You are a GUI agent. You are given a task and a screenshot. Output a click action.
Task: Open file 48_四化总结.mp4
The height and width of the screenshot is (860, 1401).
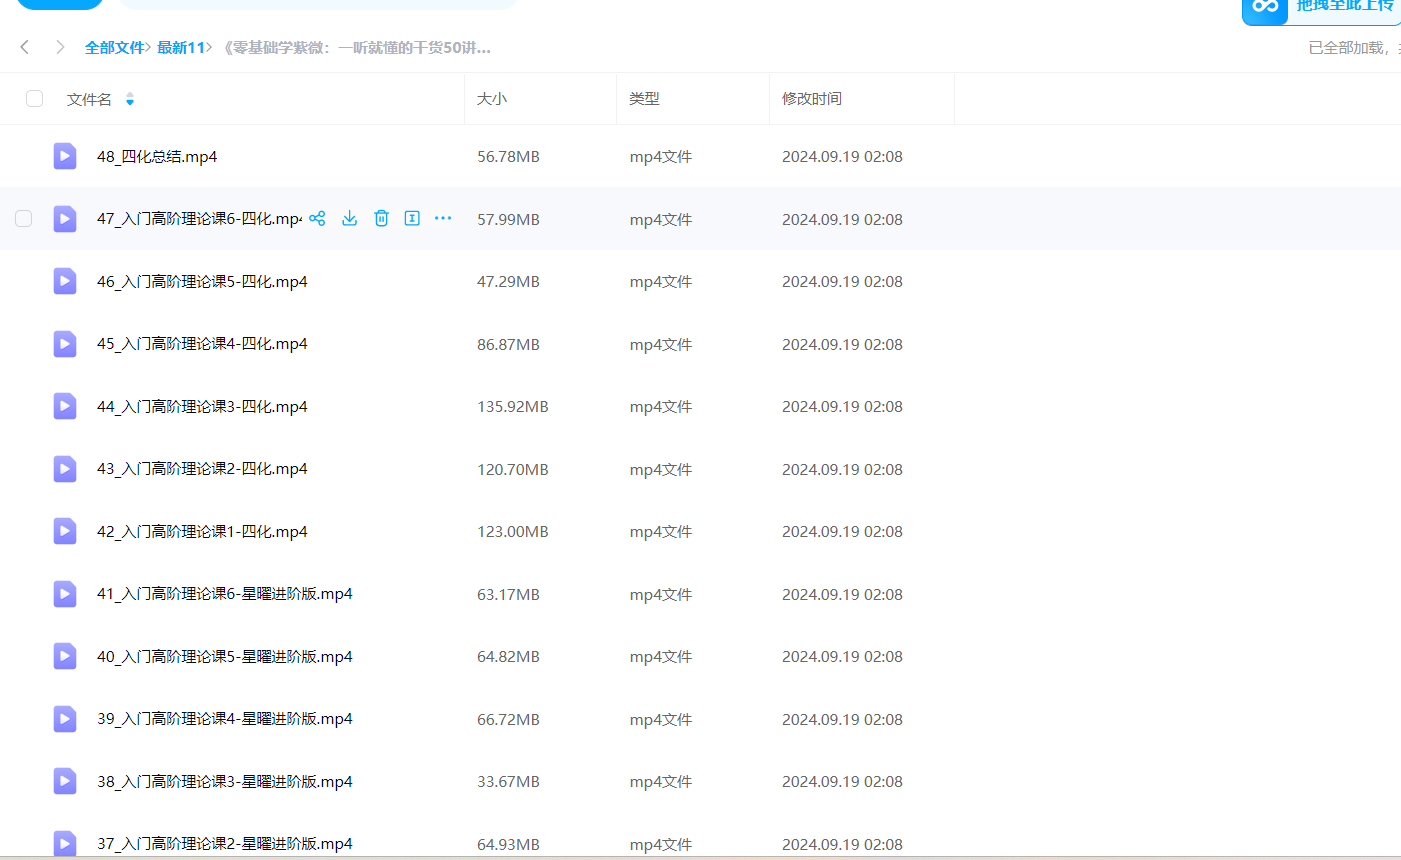point(157,156)
